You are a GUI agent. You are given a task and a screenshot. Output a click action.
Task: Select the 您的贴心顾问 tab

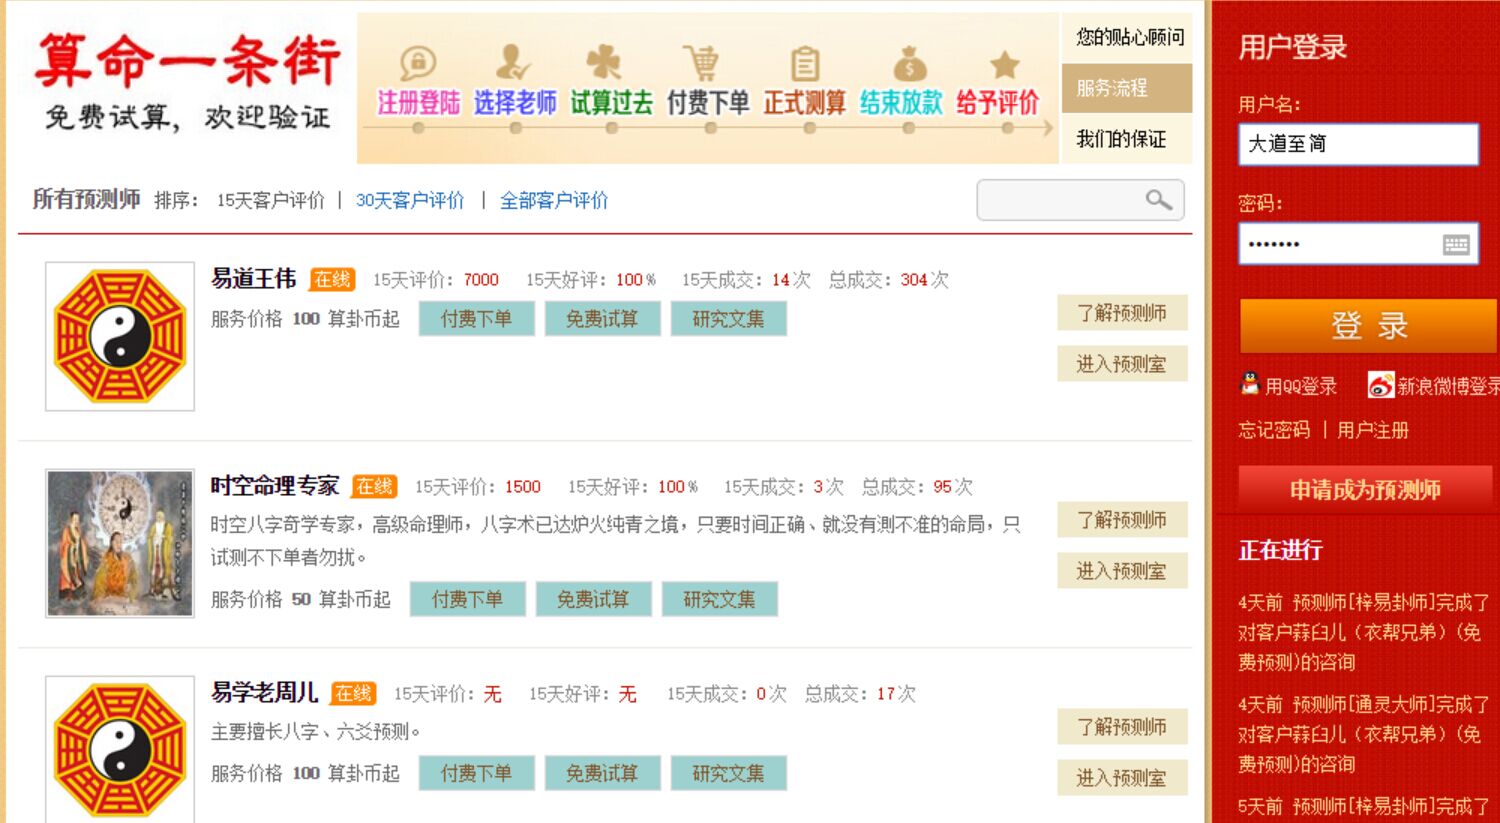1126,38
